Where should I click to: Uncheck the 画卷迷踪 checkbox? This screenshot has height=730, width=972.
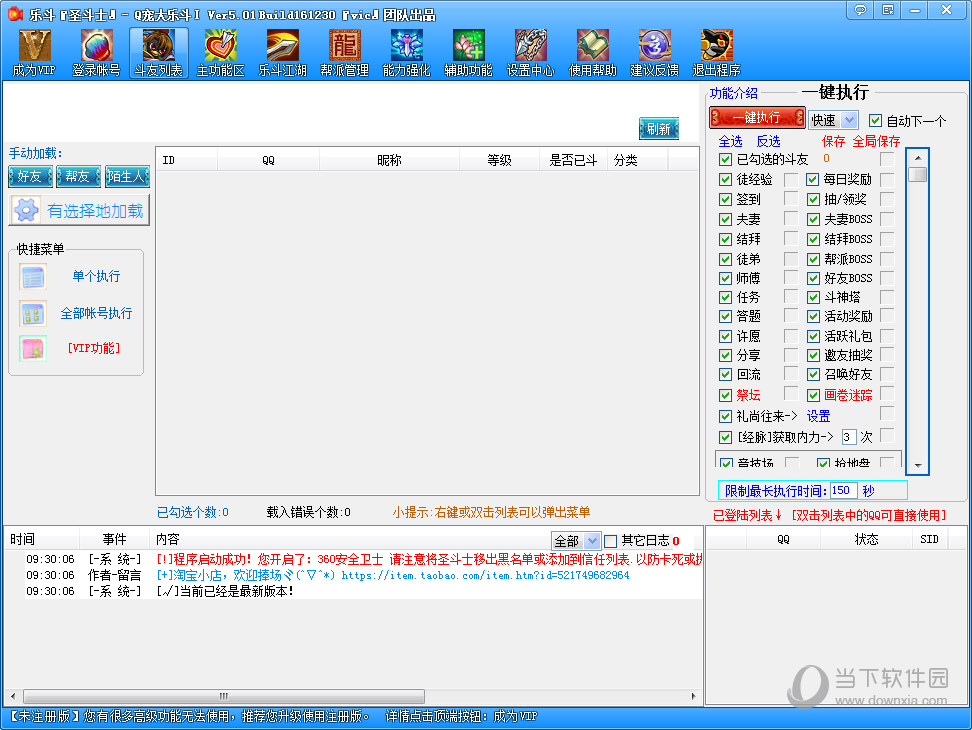813,395
